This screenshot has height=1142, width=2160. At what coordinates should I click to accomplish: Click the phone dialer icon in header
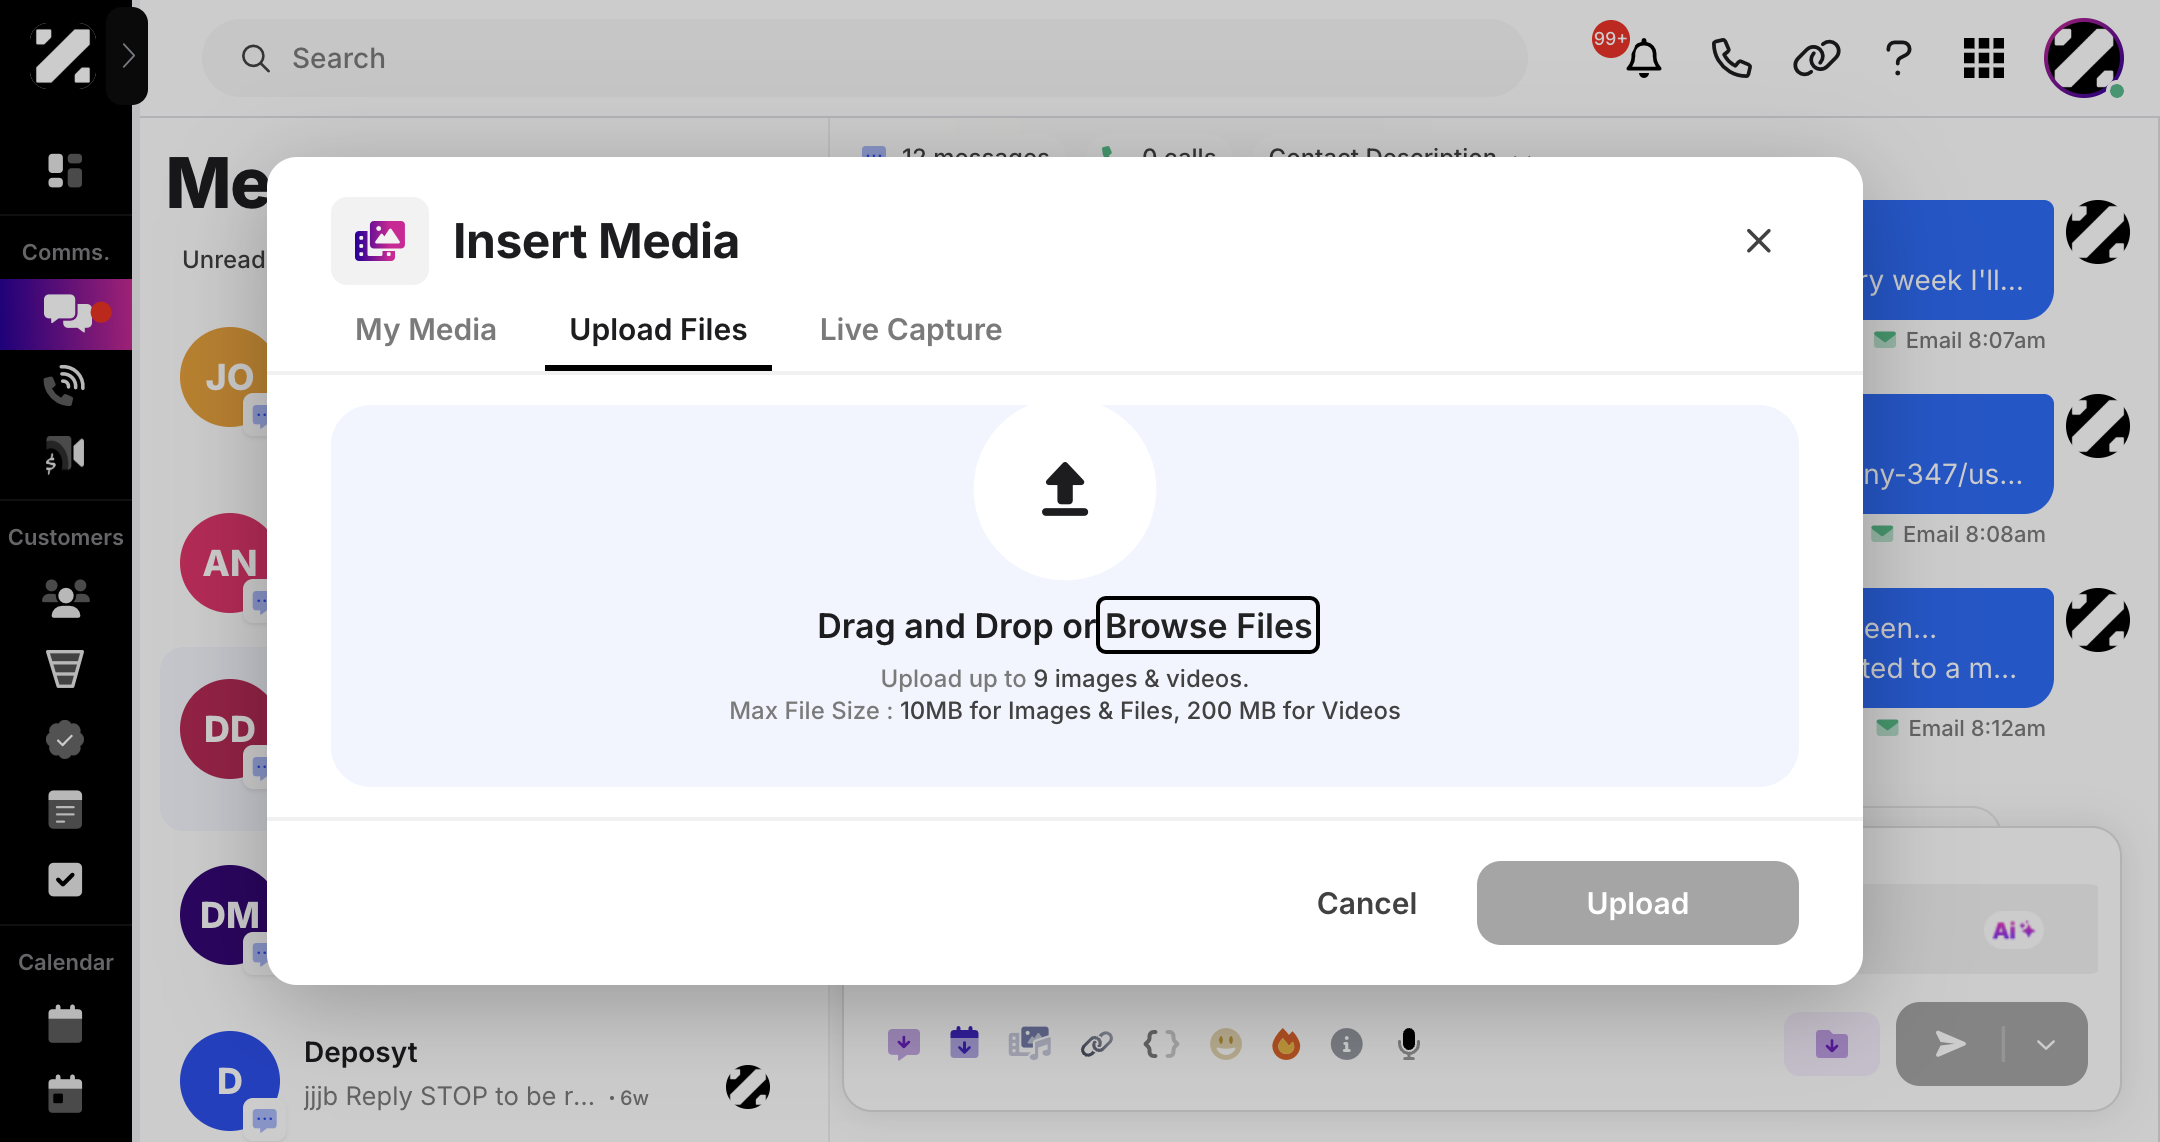pos(1731,58)
